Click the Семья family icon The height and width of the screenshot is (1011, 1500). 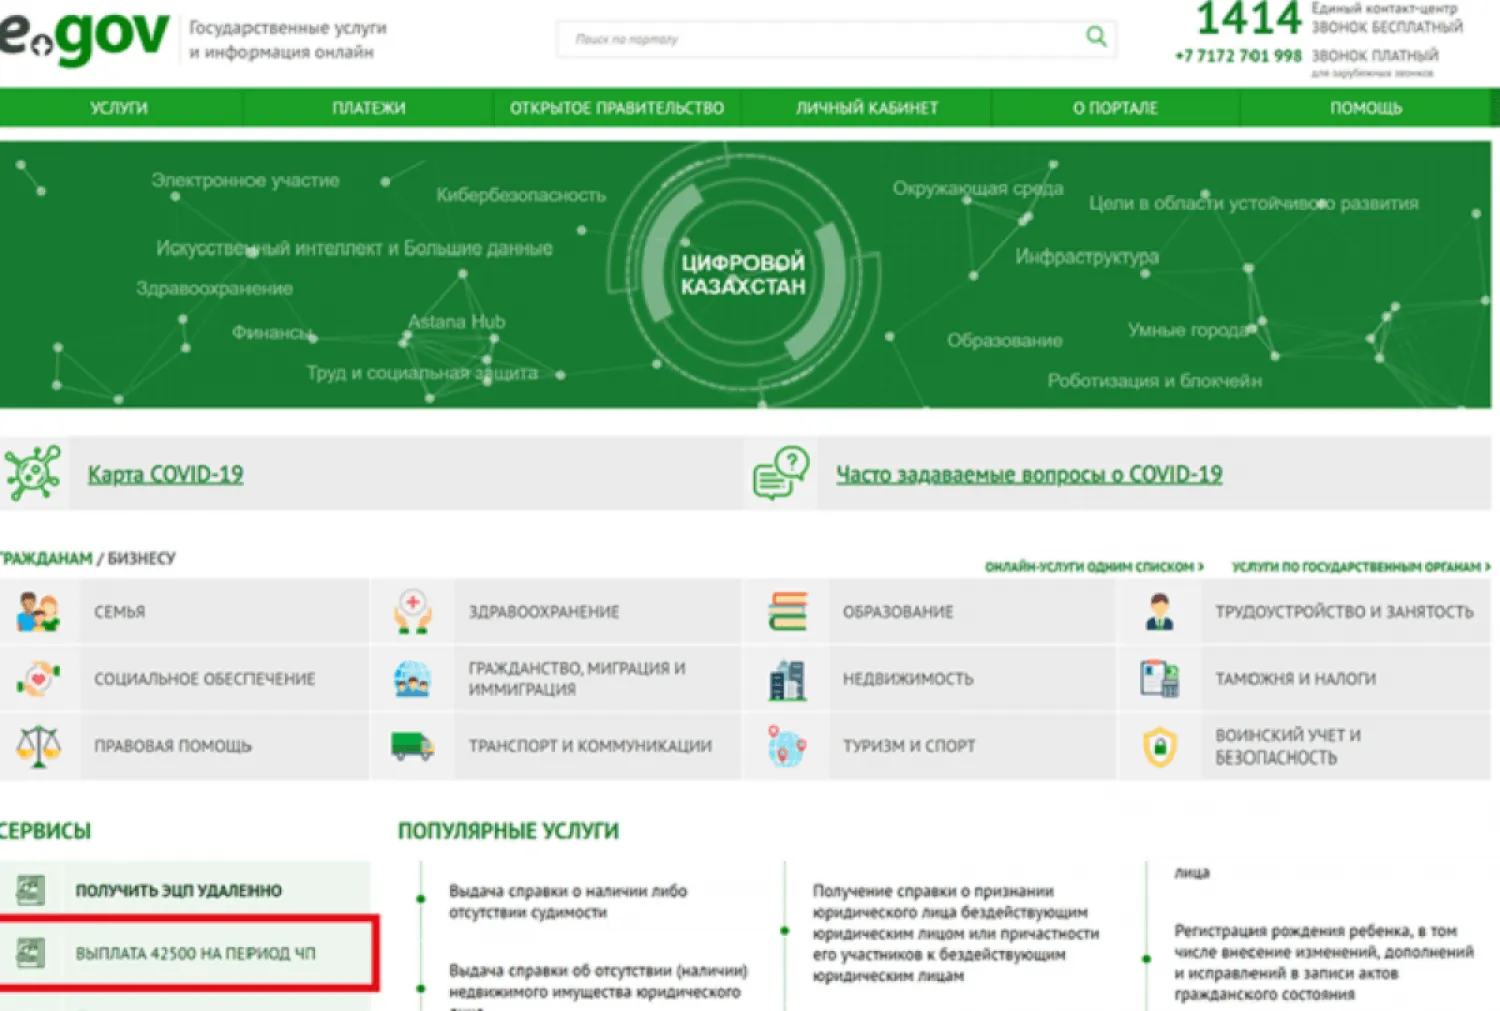tap(38, 611)
